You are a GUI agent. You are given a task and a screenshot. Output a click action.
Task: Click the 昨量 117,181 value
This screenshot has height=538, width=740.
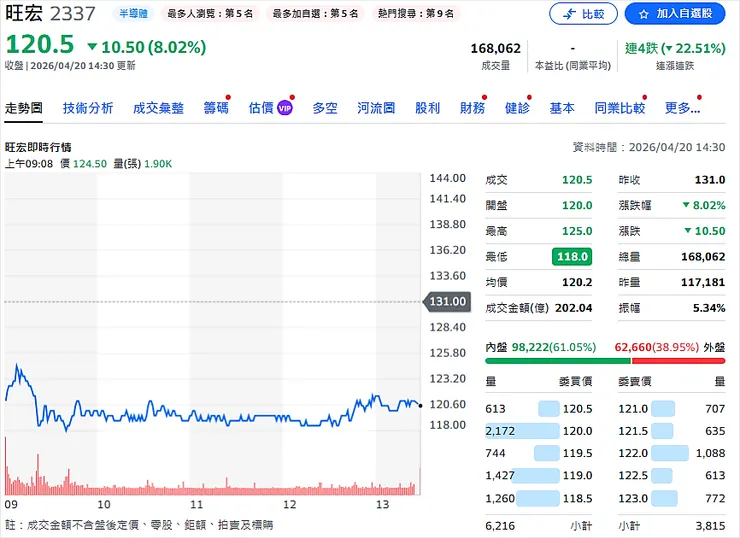pos(703,282)
